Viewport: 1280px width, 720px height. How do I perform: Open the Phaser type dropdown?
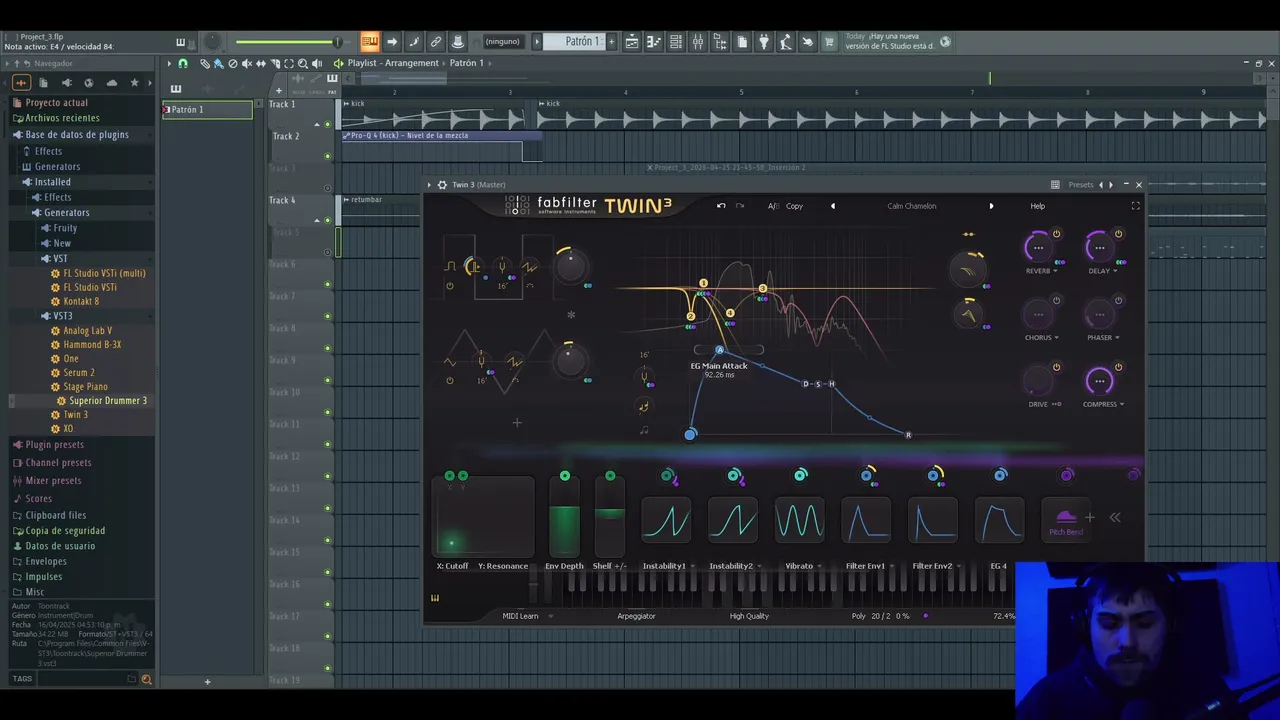click(1116, 338)
